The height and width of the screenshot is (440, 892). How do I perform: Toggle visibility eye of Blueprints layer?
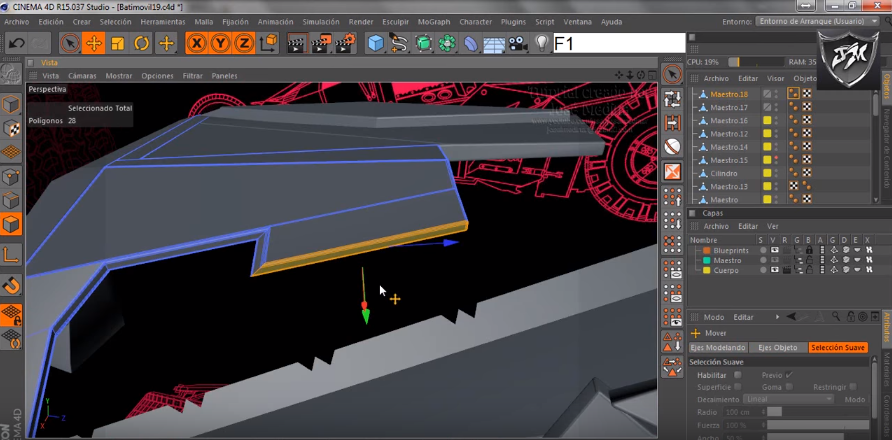click(774, 250)
